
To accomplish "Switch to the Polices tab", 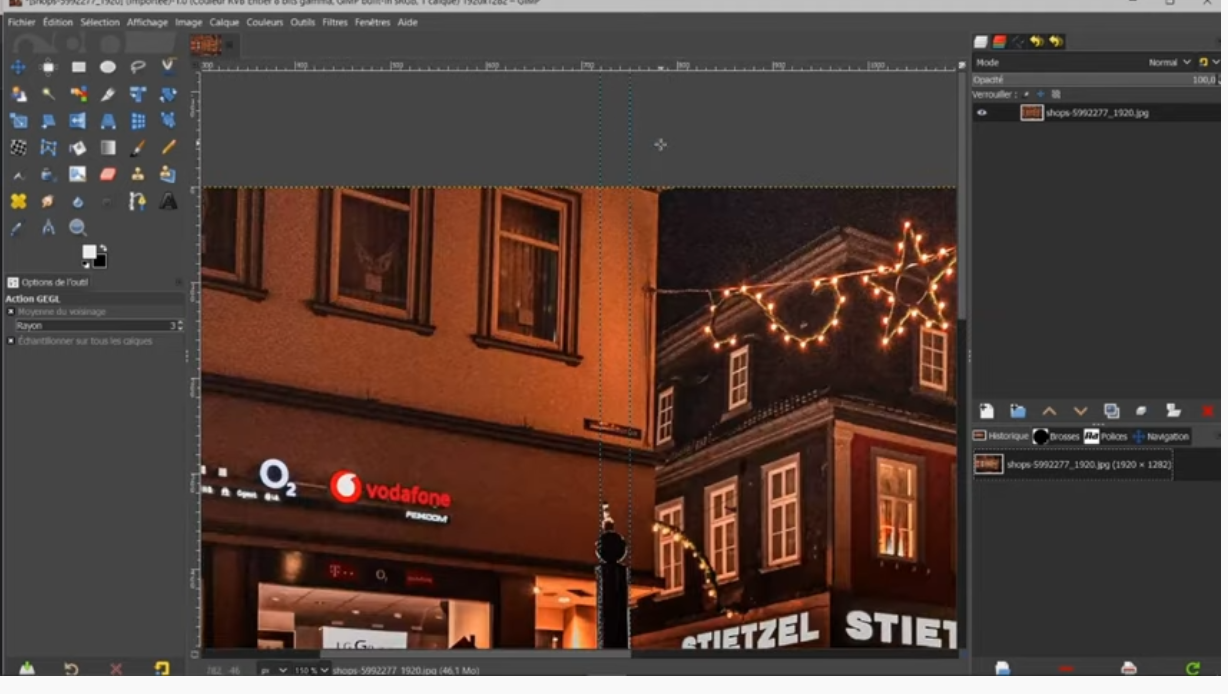I will [1106, 437].
